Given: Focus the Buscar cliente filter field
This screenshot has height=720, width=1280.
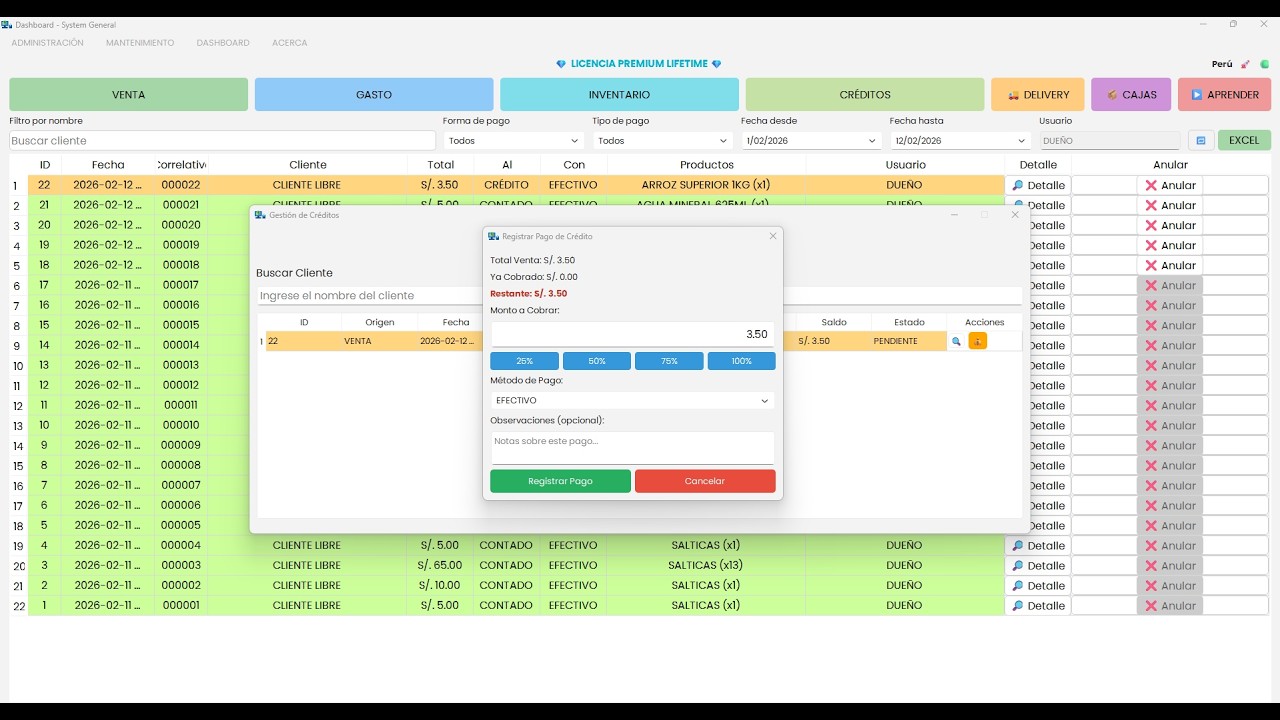Looking at the screenshot, I should pos(222,141).
